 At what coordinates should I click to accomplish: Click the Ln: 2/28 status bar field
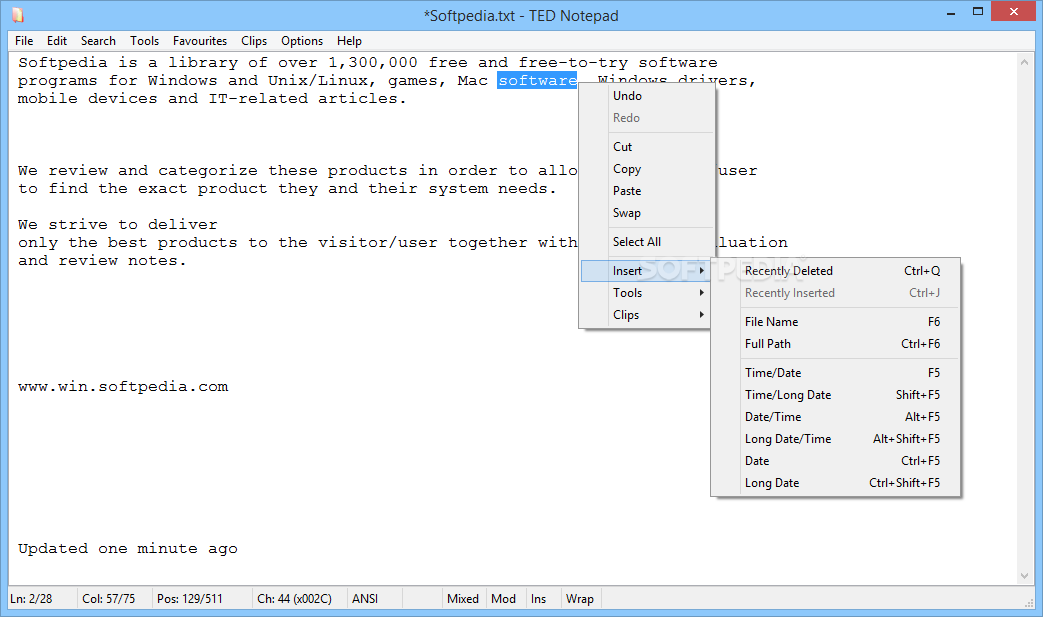(x=41, y=598)
